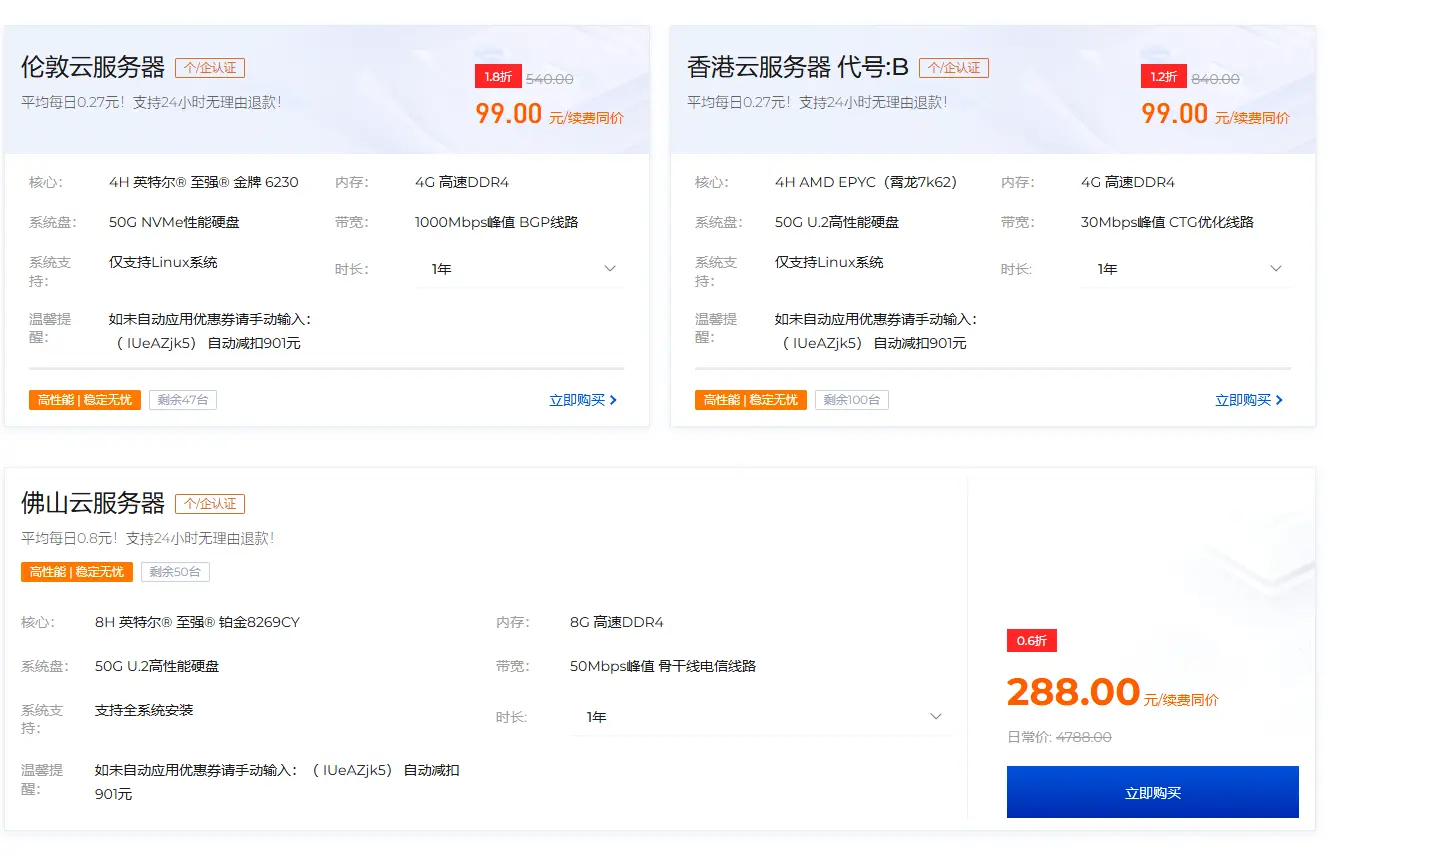Click the struck-through 840.00 original price
Image resolution: width=1429 pixels, height=855 pixels.
coord(1215,79)
